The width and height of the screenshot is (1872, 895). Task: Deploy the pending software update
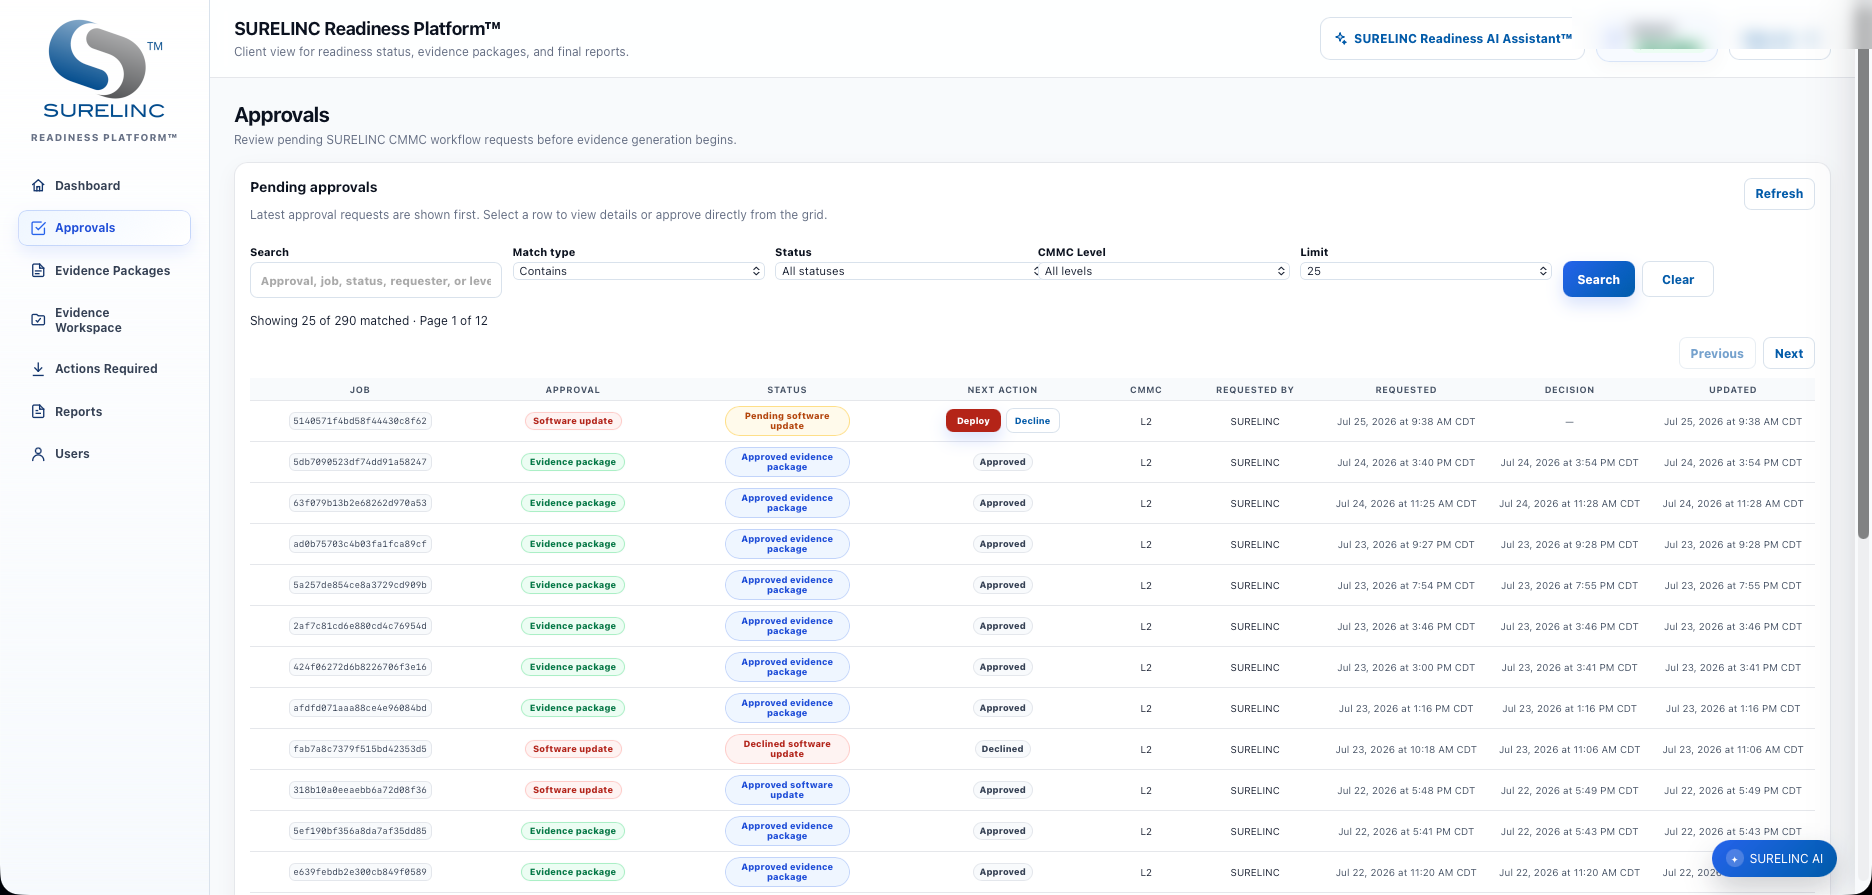[x=973, y=421]
